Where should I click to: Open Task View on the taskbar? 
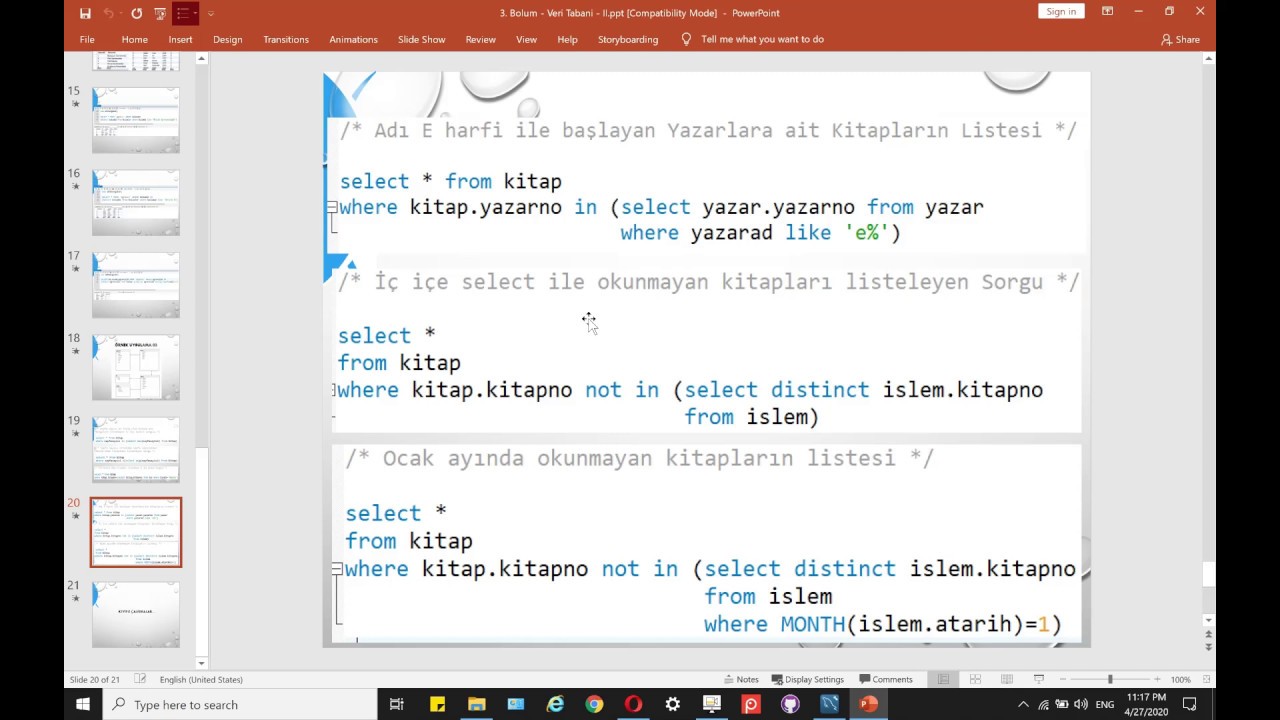(x=397, y=705)
